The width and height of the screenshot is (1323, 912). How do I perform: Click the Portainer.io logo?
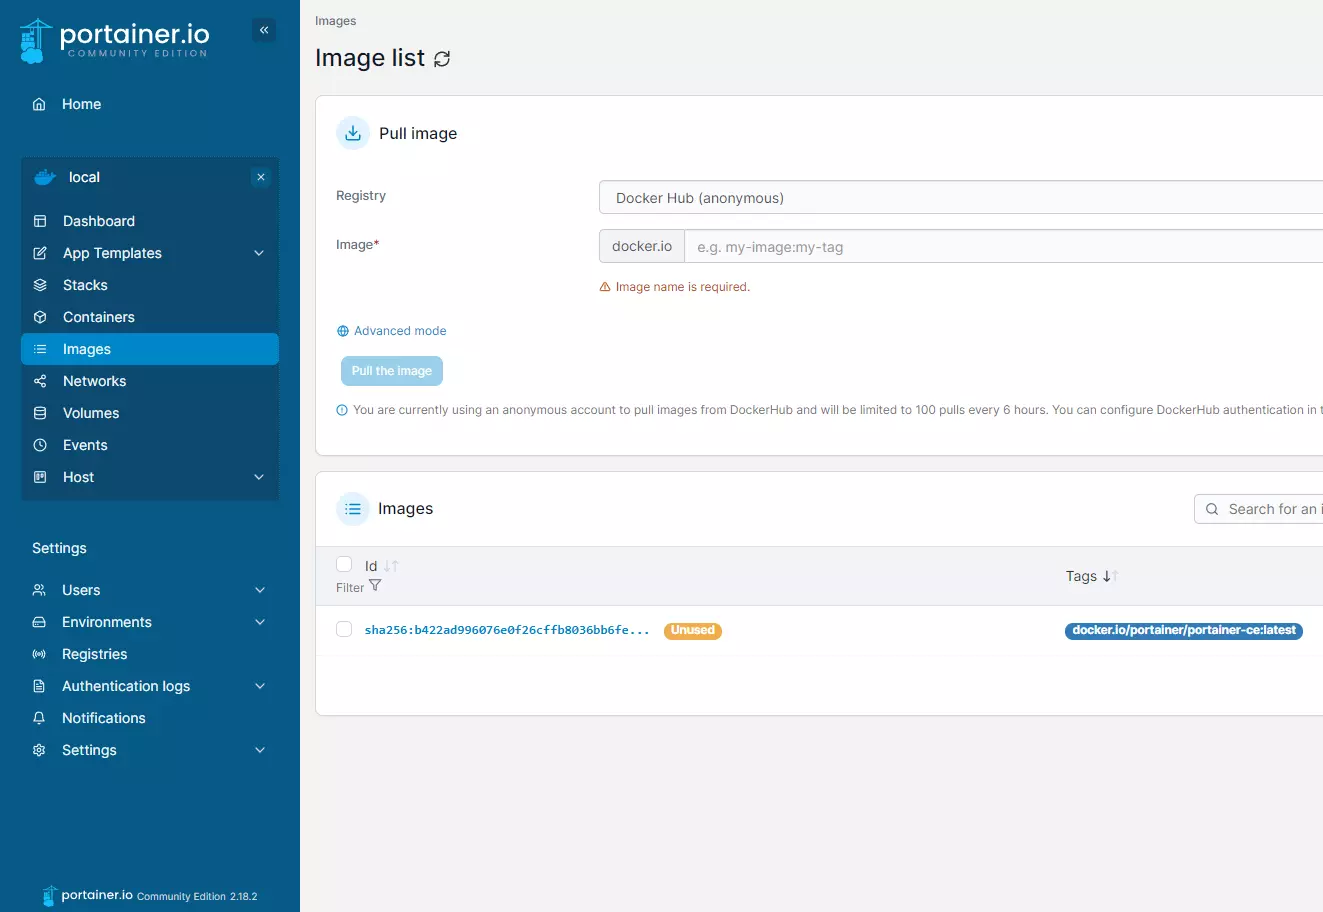[114, 41]
